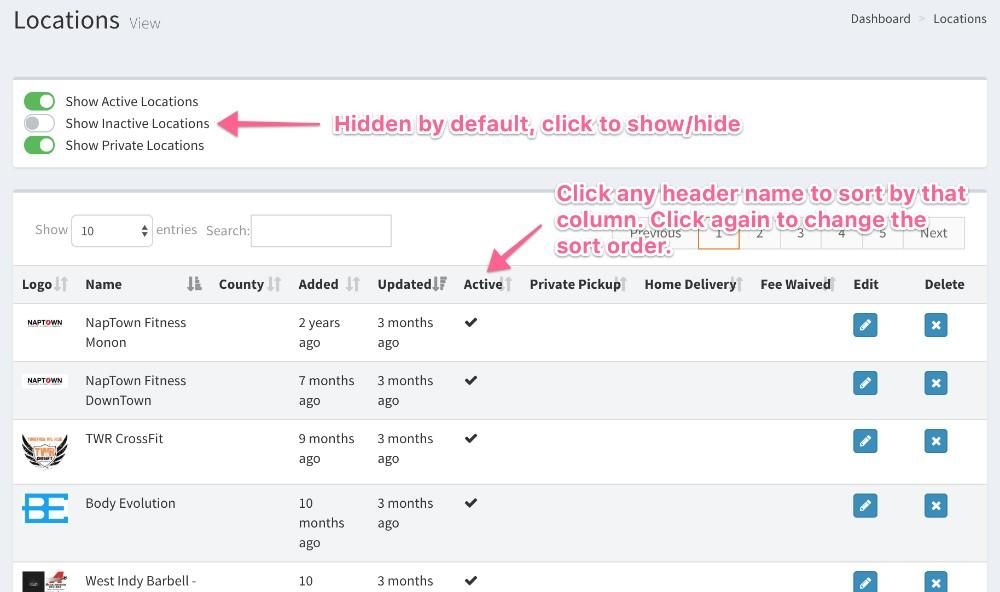Image resolution: width=1000 pixels, height=592 pixels.
Task: Enable Show Inactive Locations switch
Action: point(39,123)
